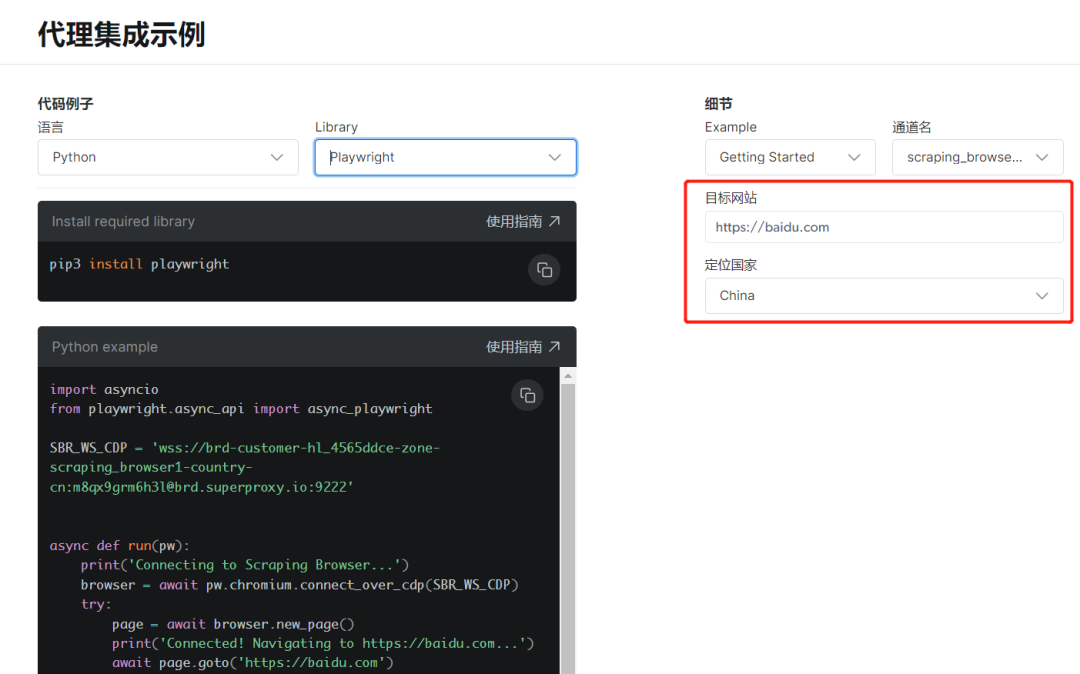Click the Example field label
1080x674 pixels.
[731, 127]
